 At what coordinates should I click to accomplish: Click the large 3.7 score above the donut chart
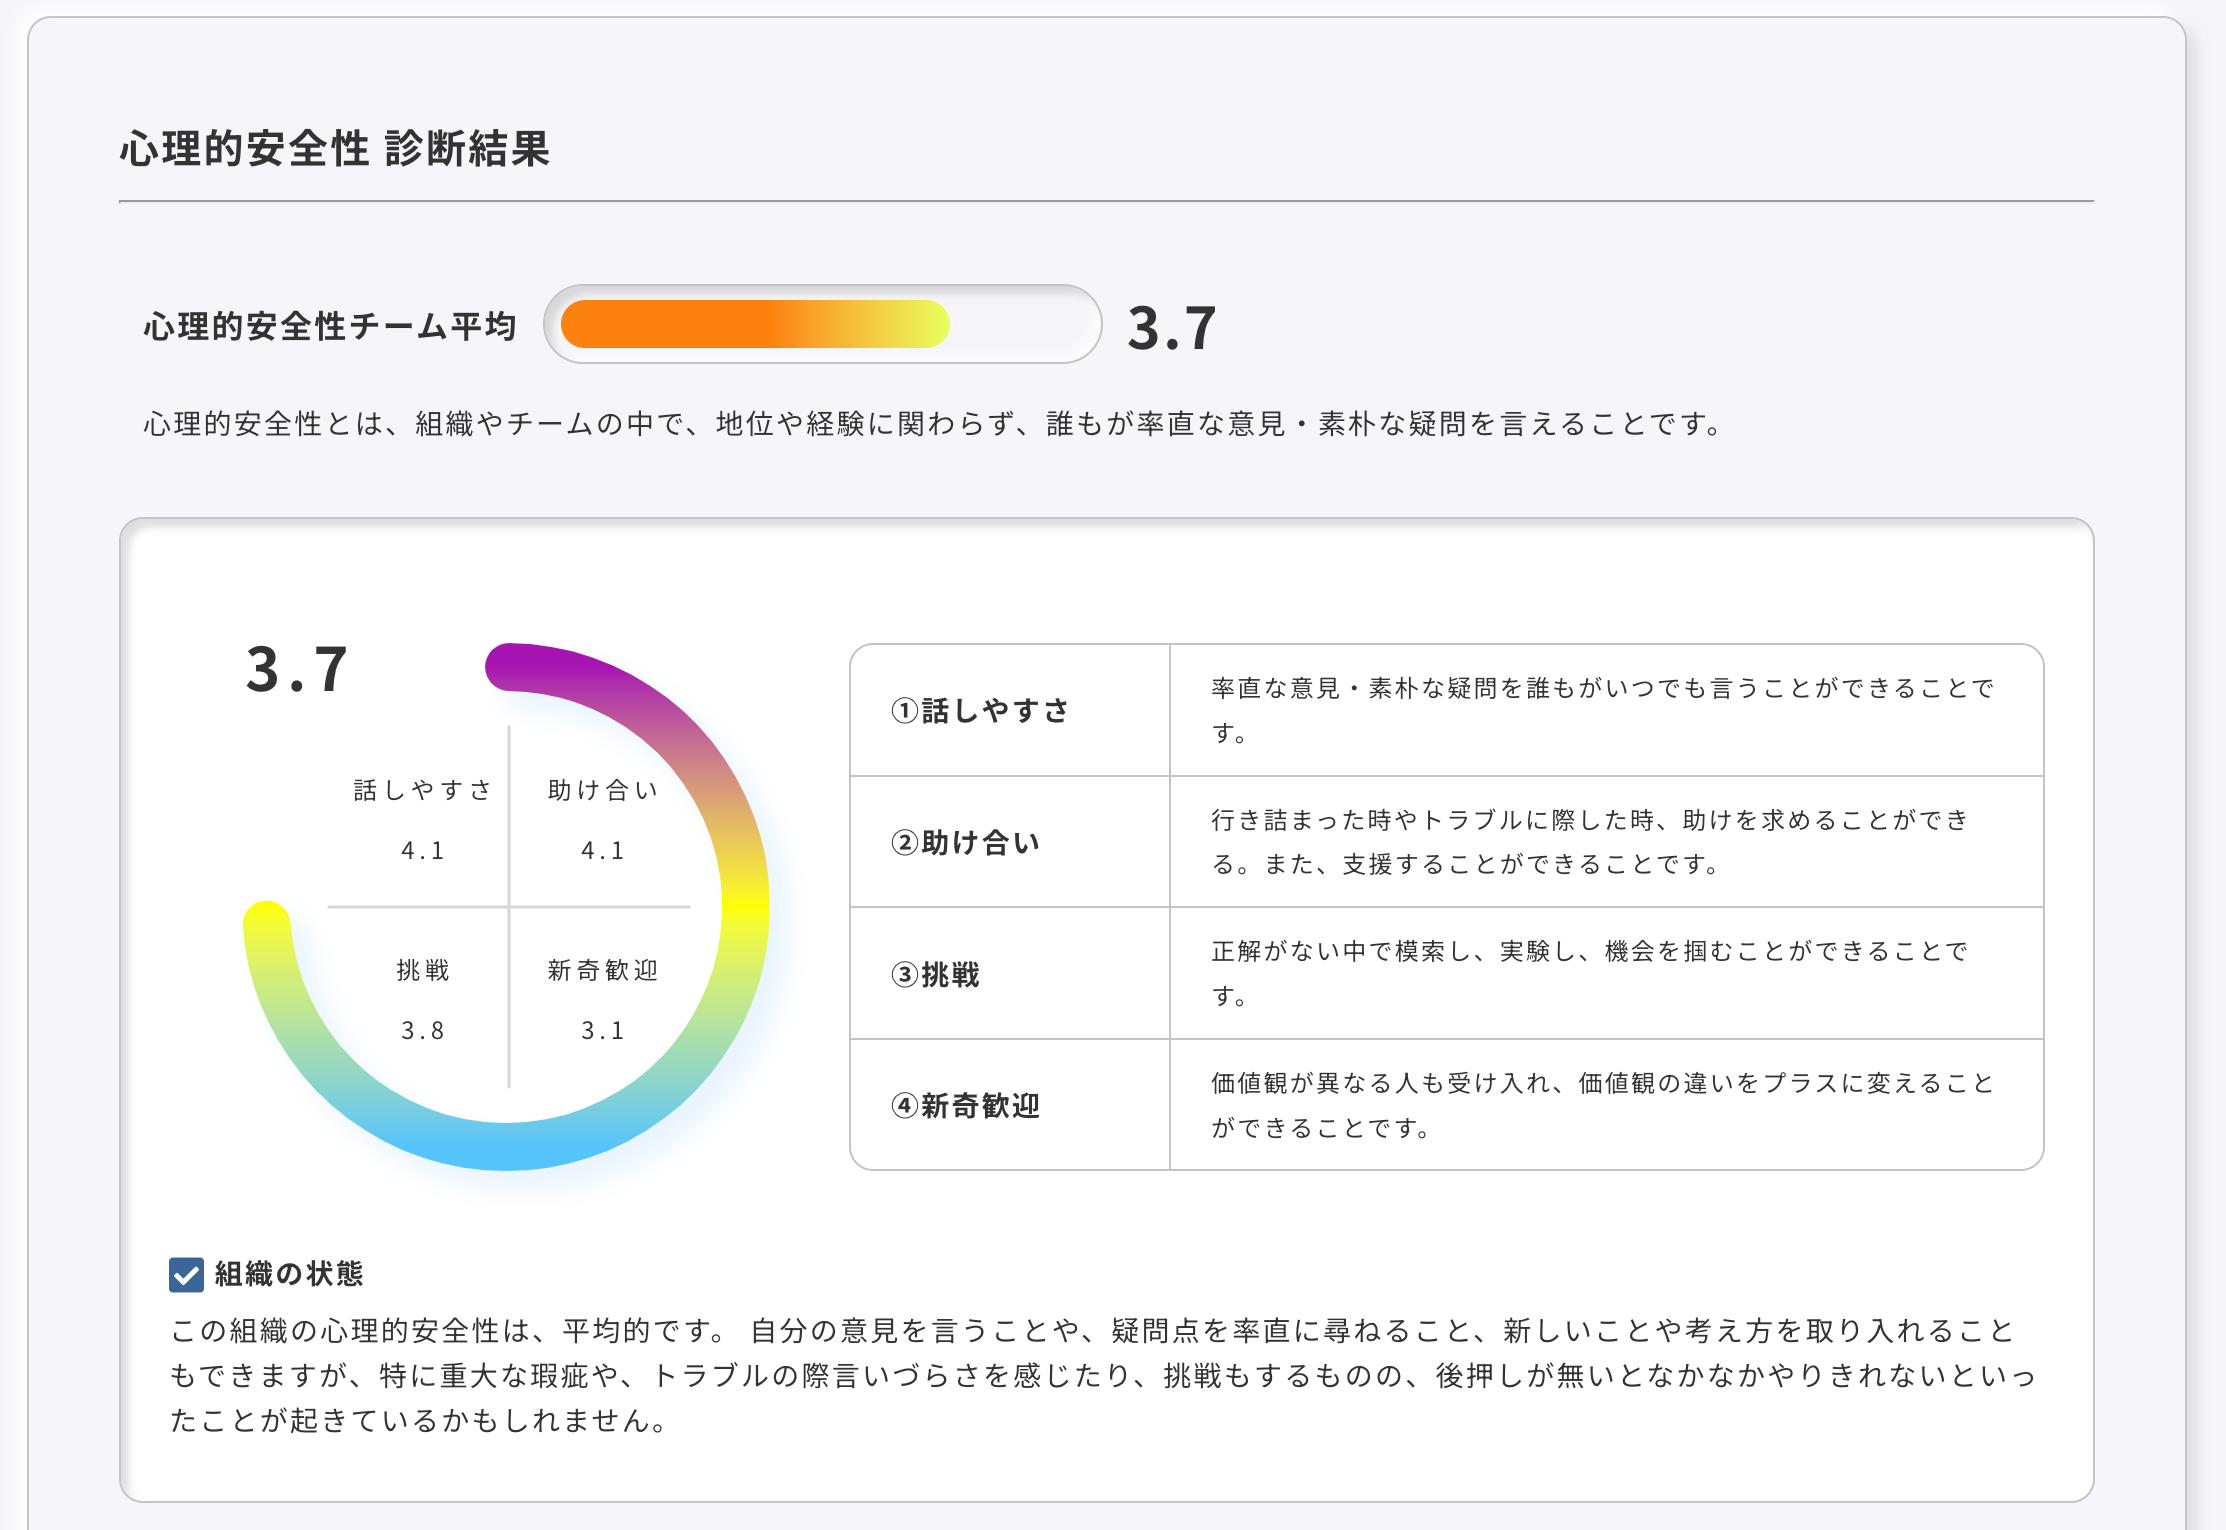pyautogui.click(x=296, y=669)
